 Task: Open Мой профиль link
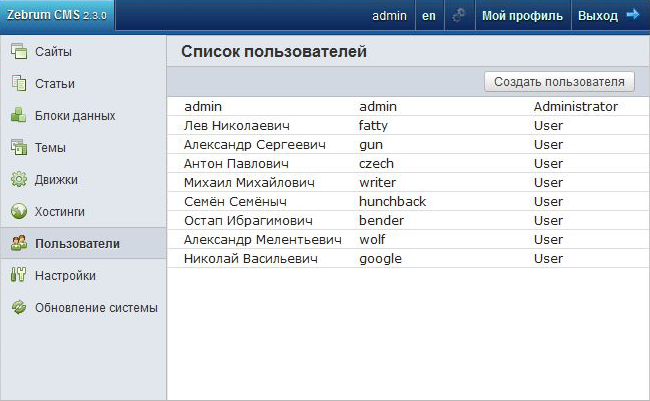click(x=522, y=16)
